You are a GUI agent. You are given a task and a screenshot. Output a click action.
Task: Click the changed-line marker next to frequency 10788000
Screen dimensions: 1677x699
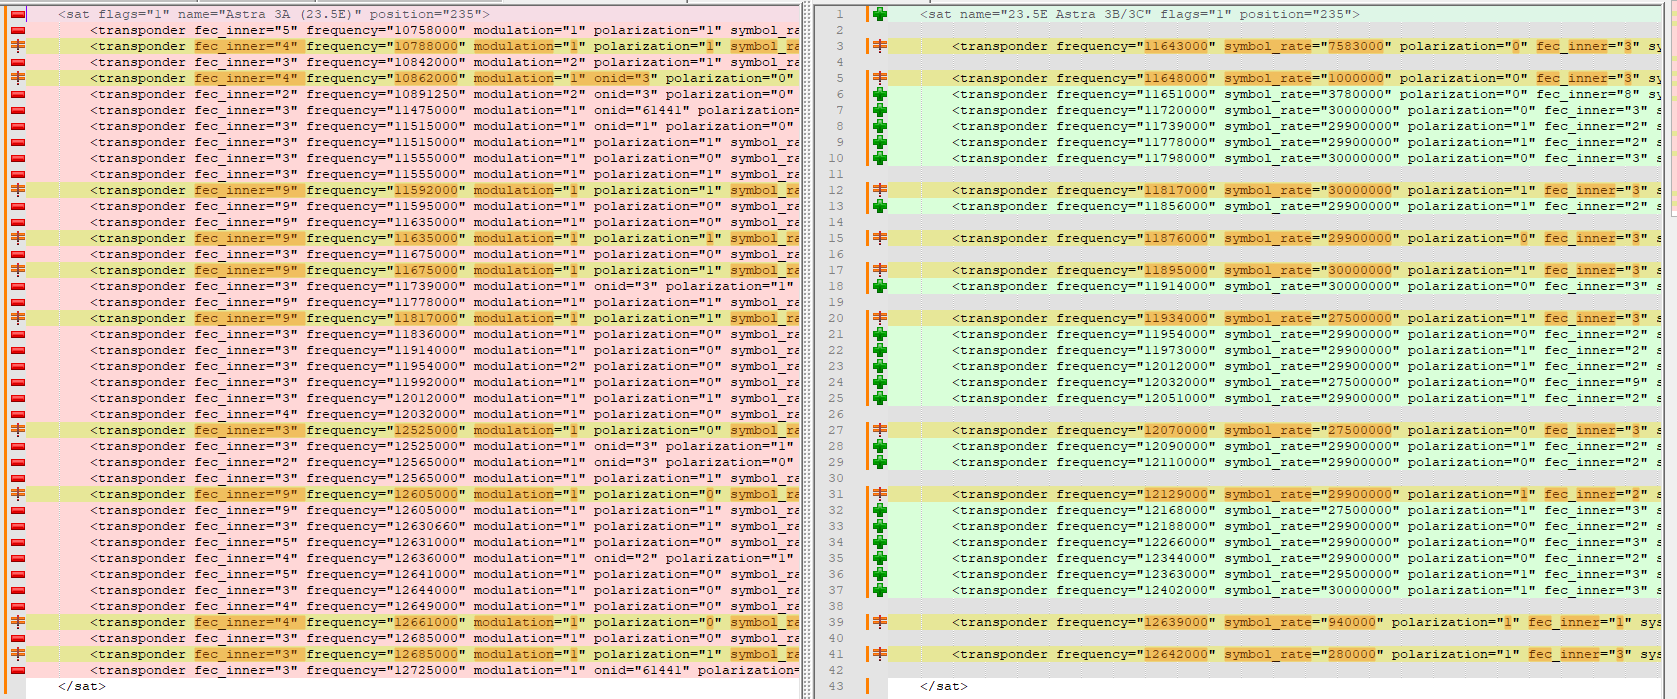point(18,46)
